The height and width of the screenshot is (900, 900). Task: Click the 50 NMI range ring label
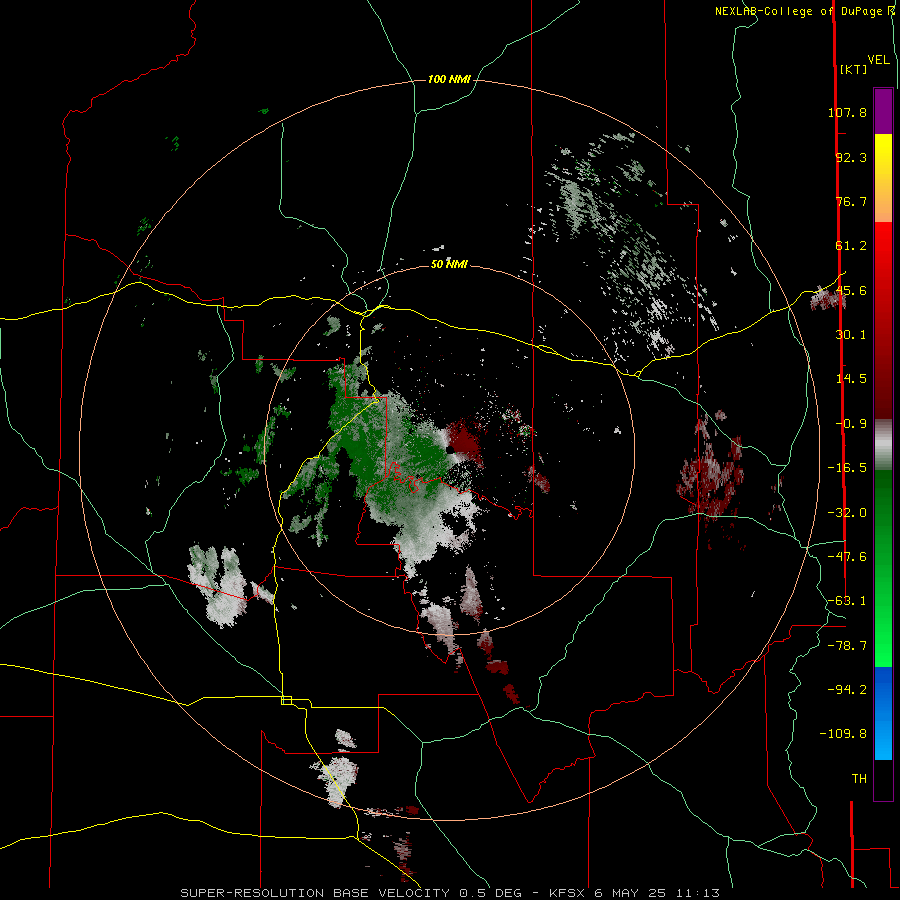449,264
